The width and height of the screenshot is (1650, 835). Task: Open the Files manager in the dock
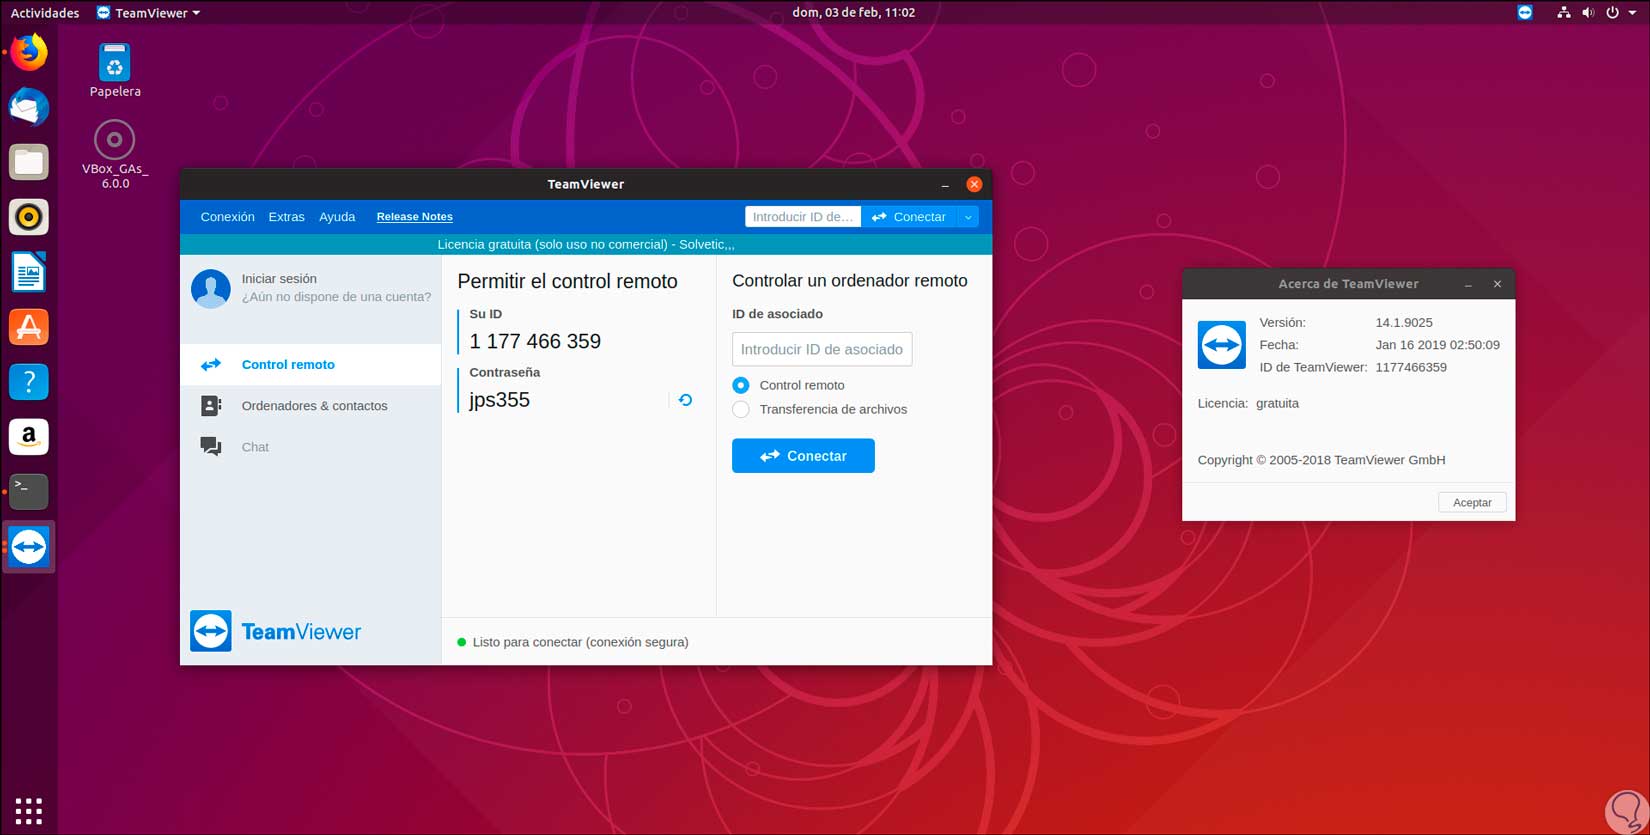(x=29, y=162)
